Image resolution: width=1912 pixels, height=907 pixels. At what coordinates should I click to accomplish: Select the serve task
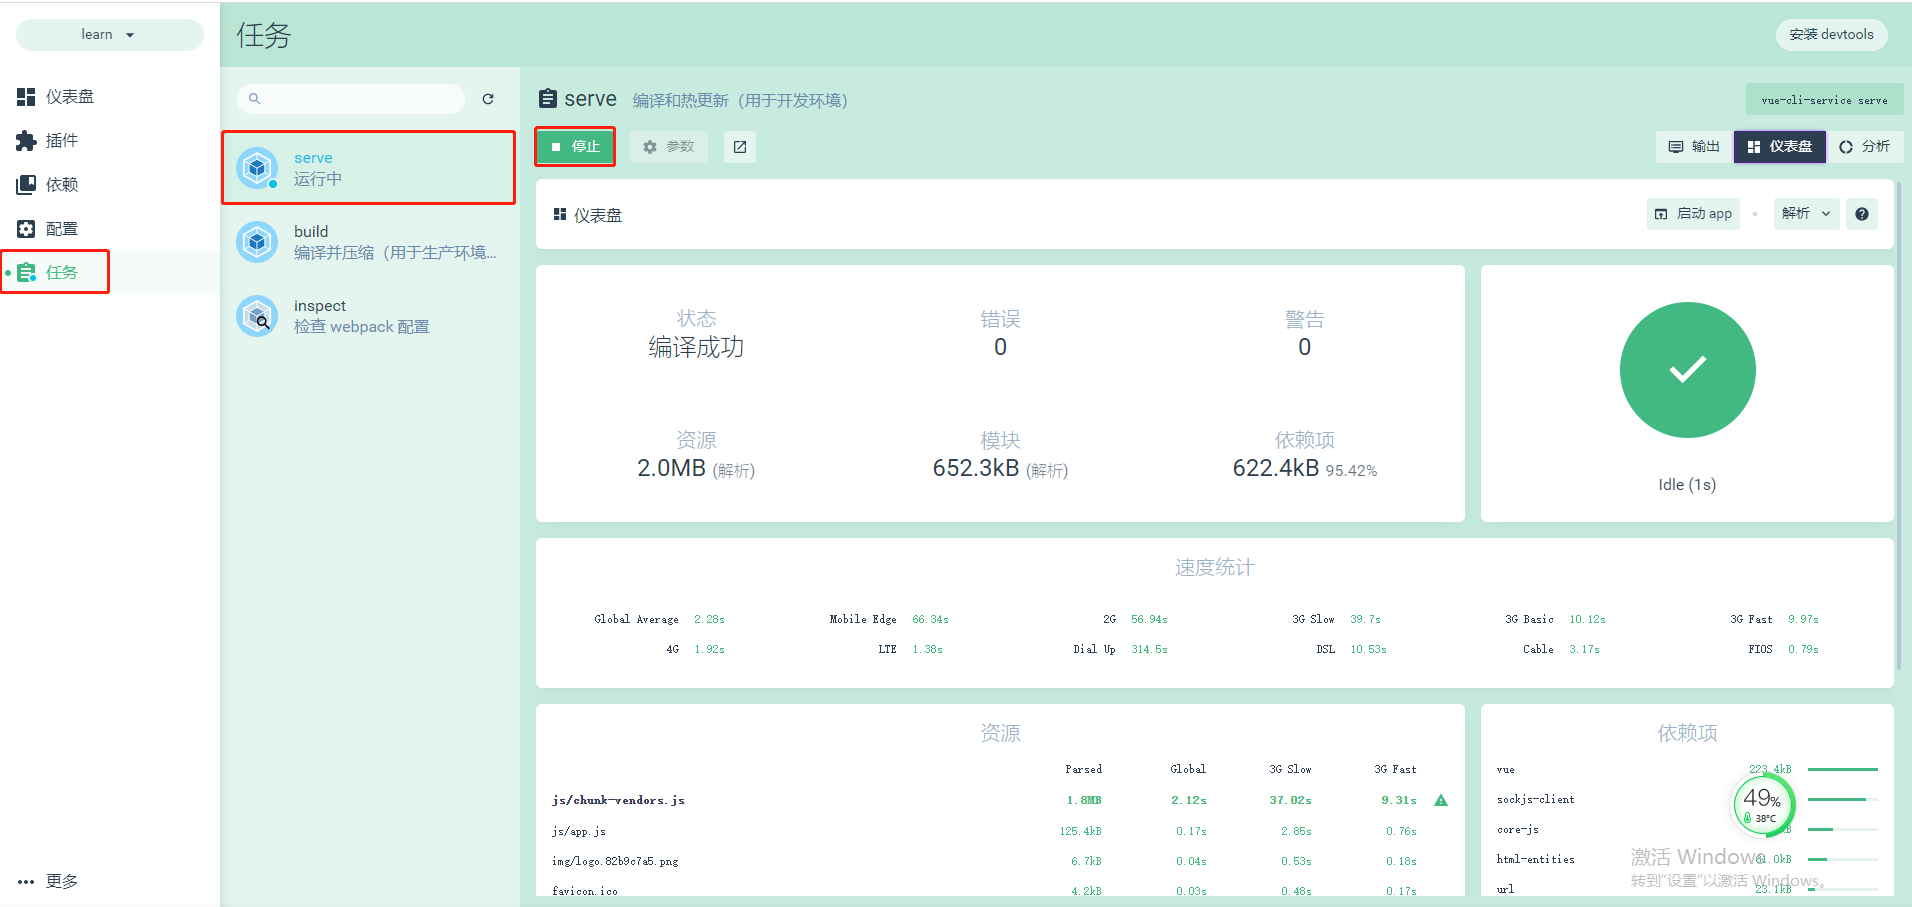(368, 168)
